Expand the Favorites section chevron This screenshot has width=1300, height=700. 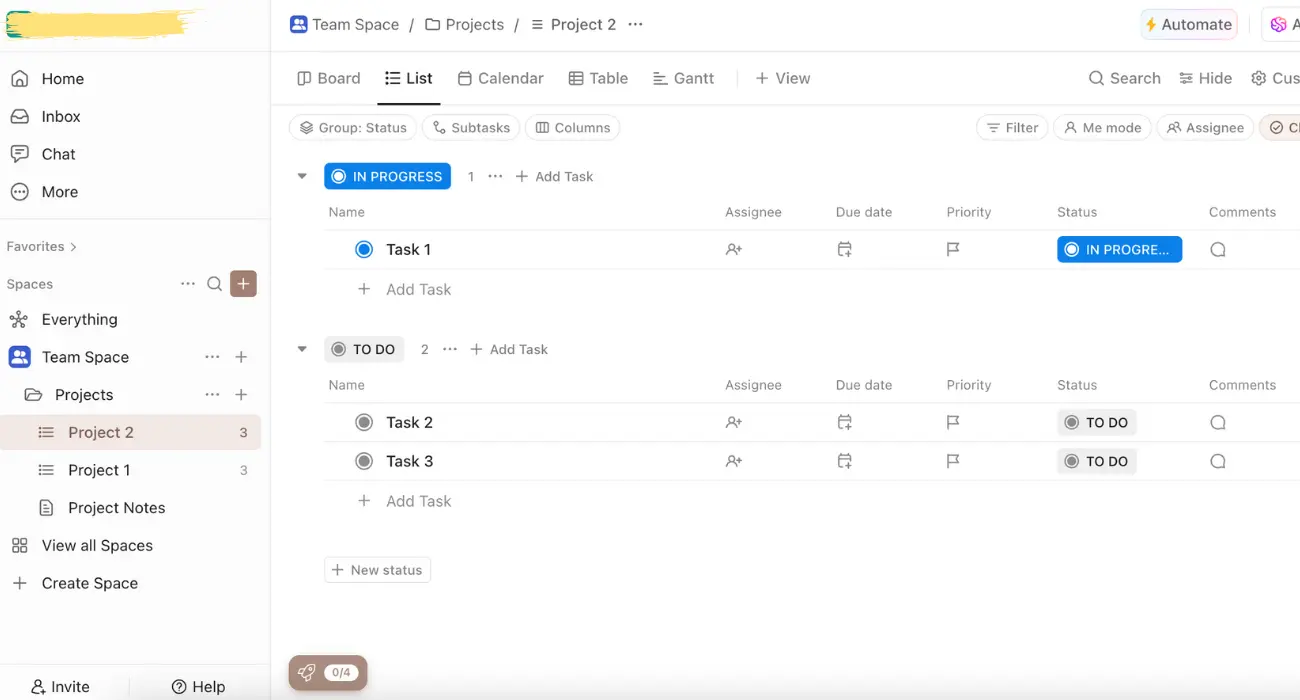73,247
